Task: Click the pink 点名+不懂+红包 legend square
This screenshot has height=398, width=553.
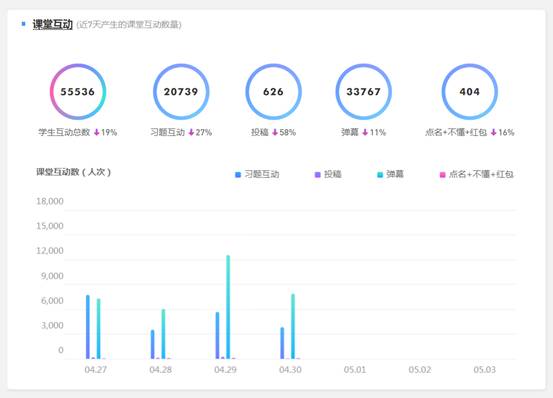Action: point(442,174)
